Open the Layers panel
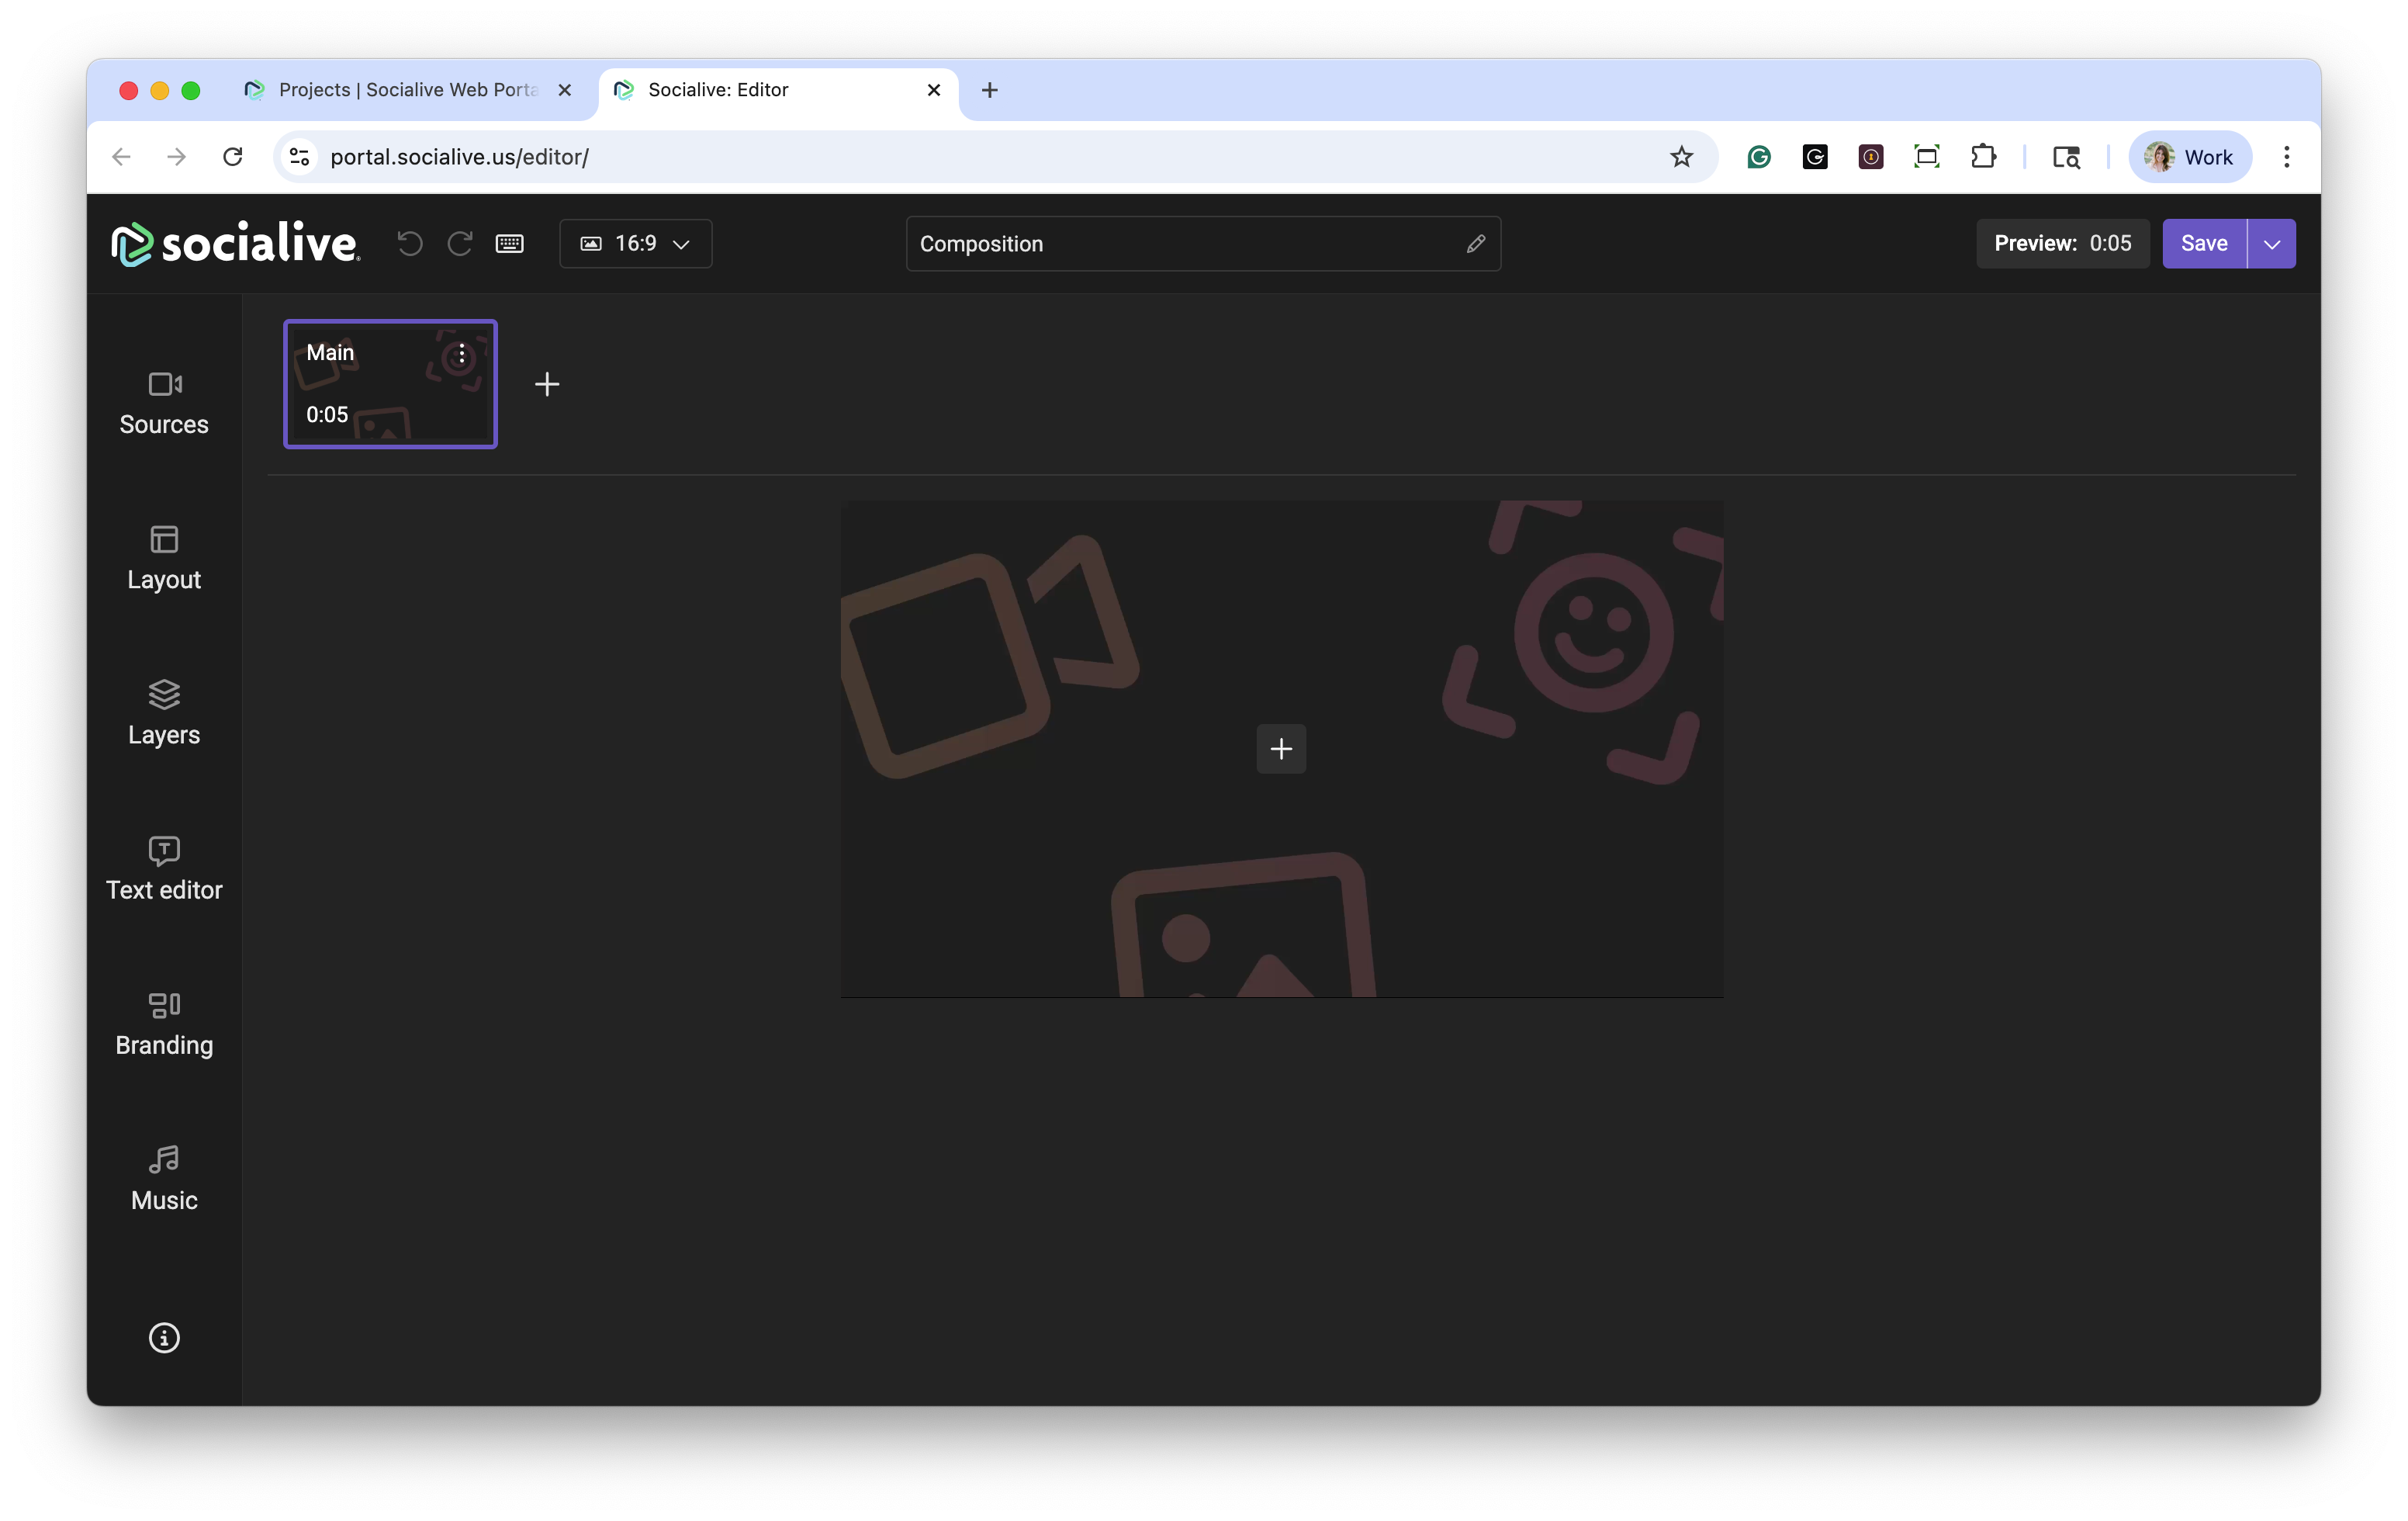Screen dimensions: 2408x1521 click(164, 713)
